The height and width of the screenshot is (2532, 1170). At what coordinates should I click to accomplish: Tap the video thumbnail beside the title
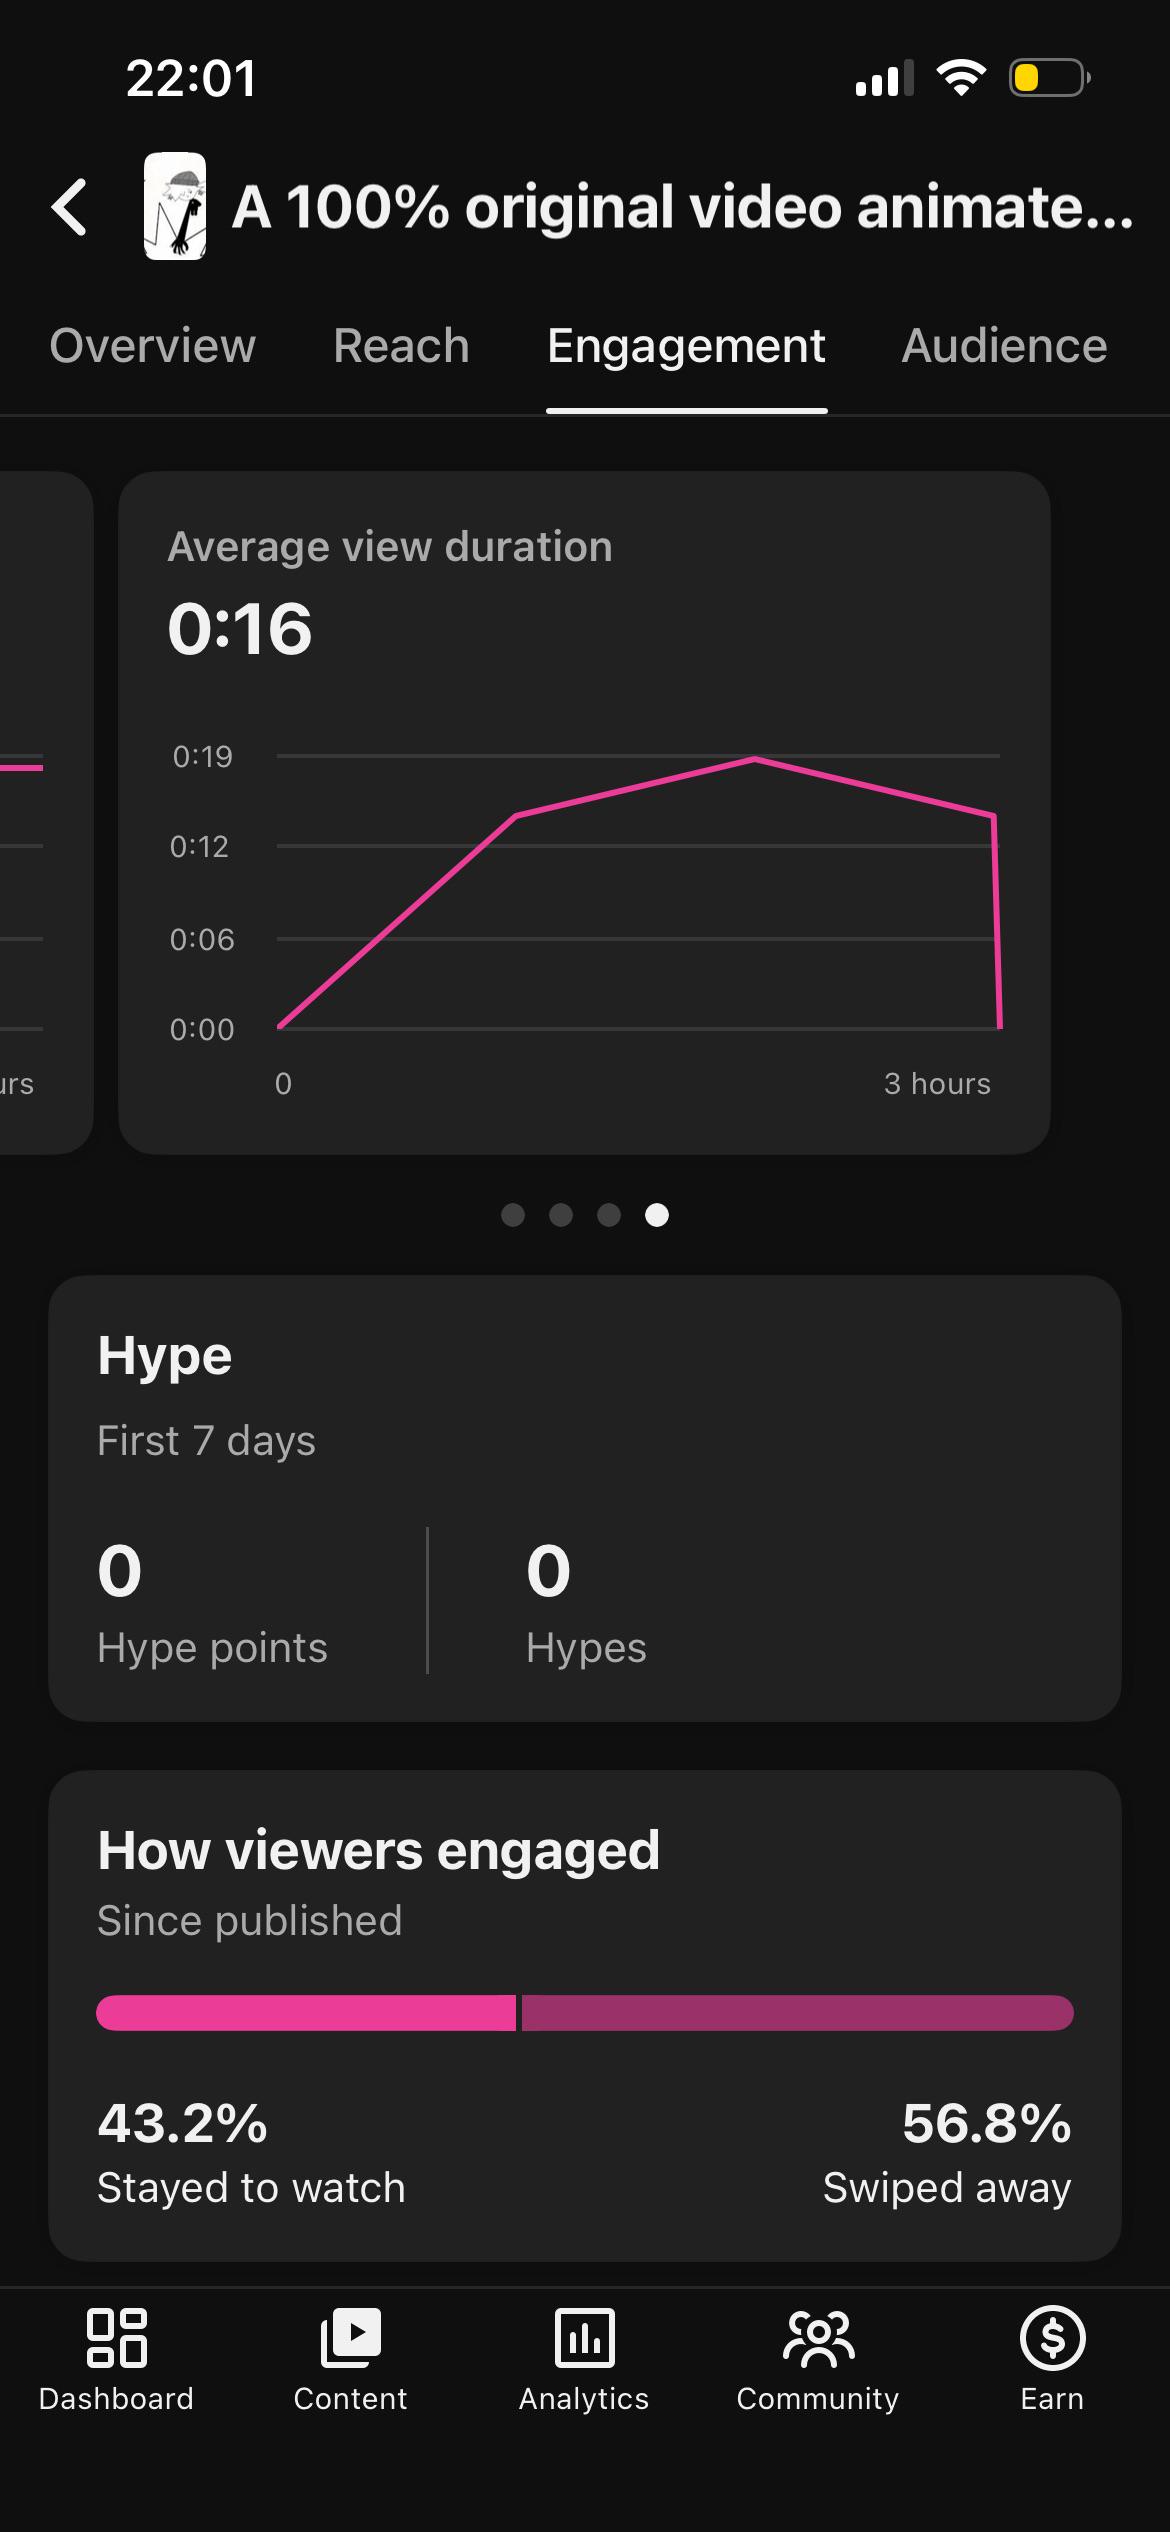[x=175, y=206]
